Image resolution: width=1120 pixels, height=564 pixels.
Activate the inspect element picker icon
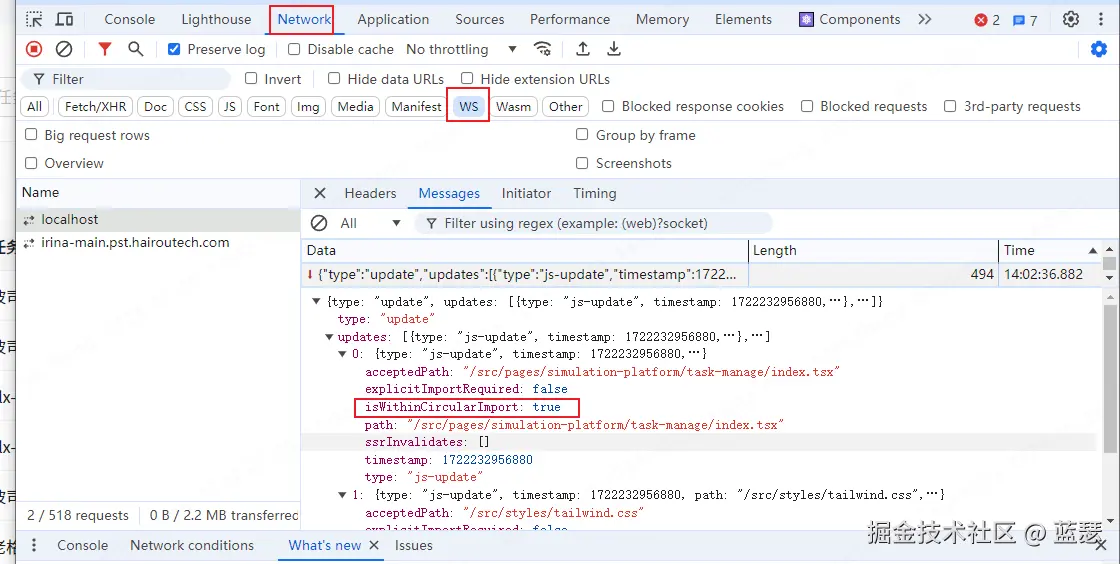pyautogui.click(x=34, y=19)
